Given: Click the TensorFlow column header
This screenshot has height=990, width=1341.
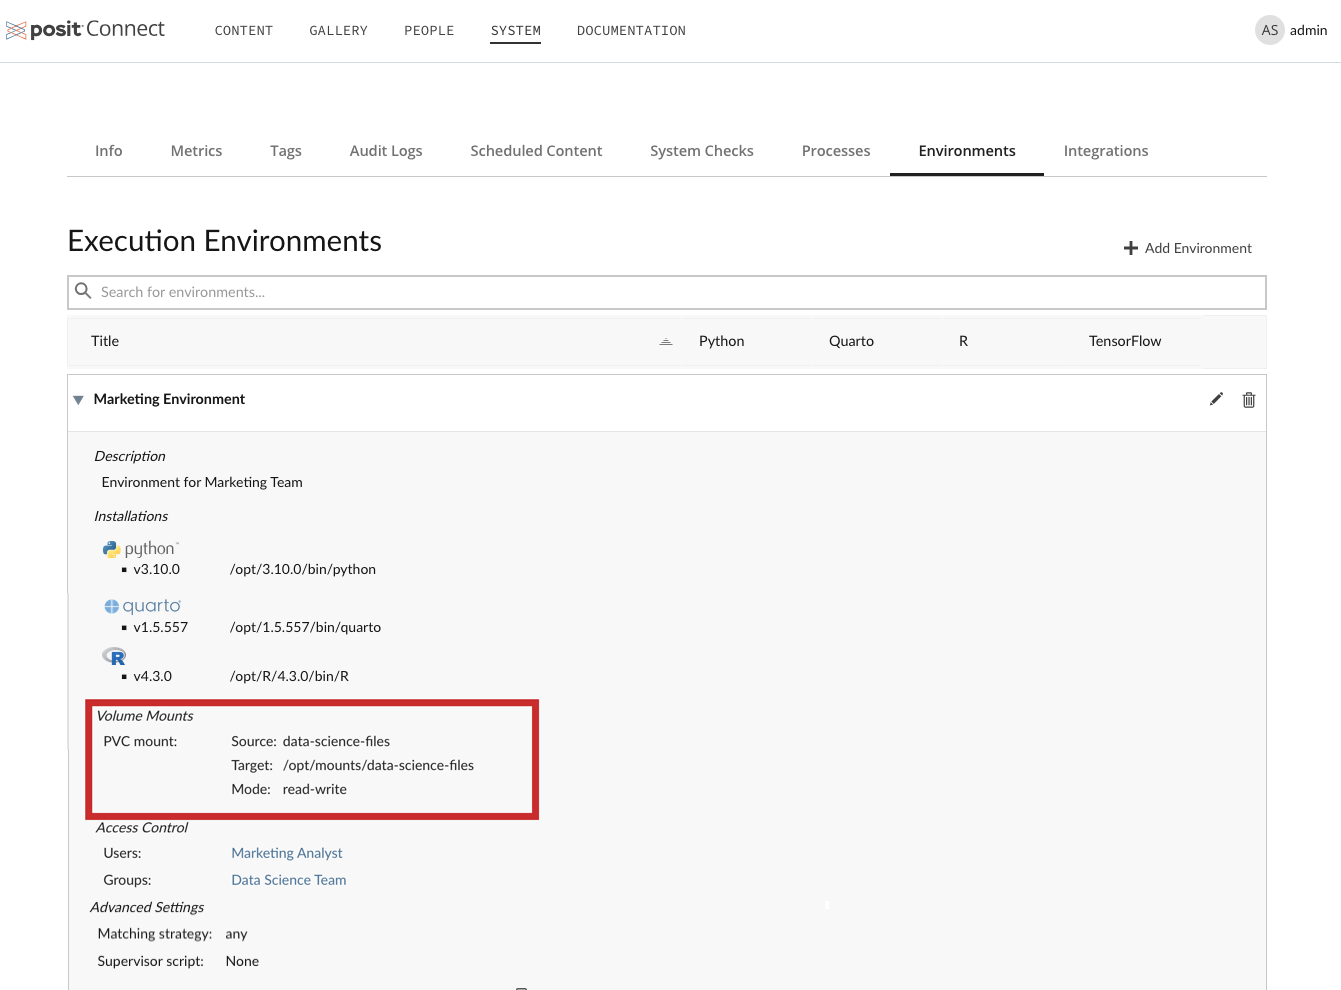Looking at the screenshot, I should click(x=1125, y=341).
